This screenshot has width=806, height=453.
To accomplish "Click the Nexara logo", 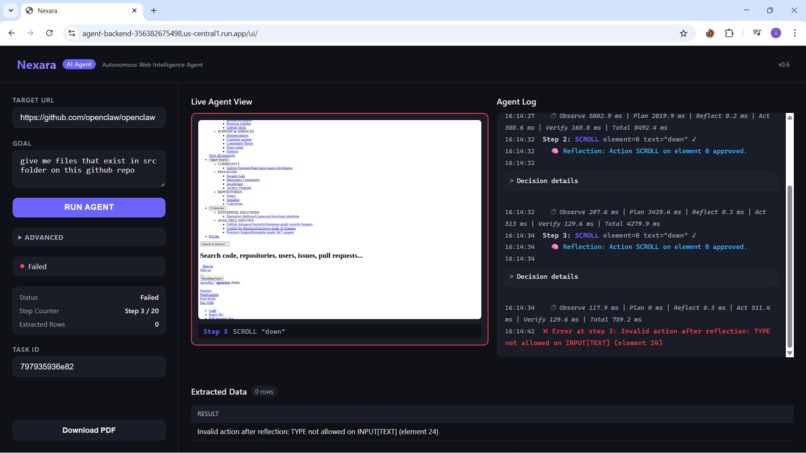I will click(36, 65).
